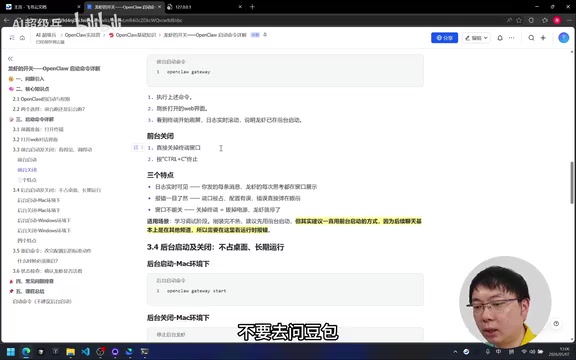This screenshot has height=360, width=576.
Task: Open Visual Studio Code from the taskbar
Action: click(85, 352)
